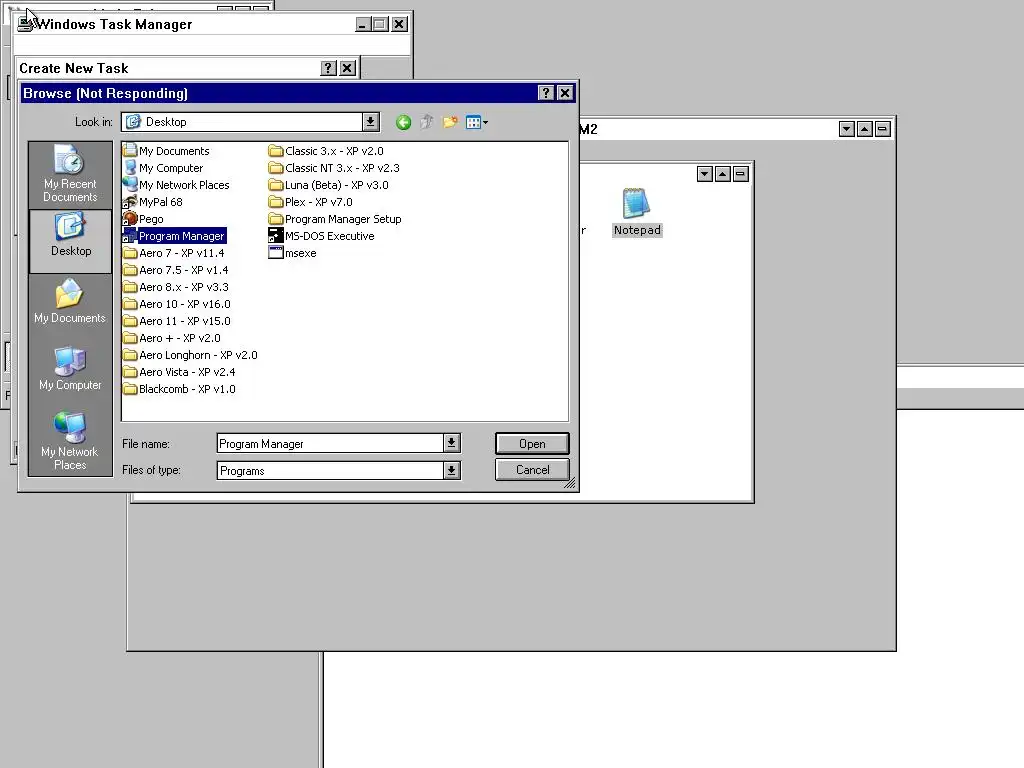Select the Luna (Beta) - XP v3.0 folder
The height and width of the screenshot is (768, 1024).
click(x=328, y=185)
